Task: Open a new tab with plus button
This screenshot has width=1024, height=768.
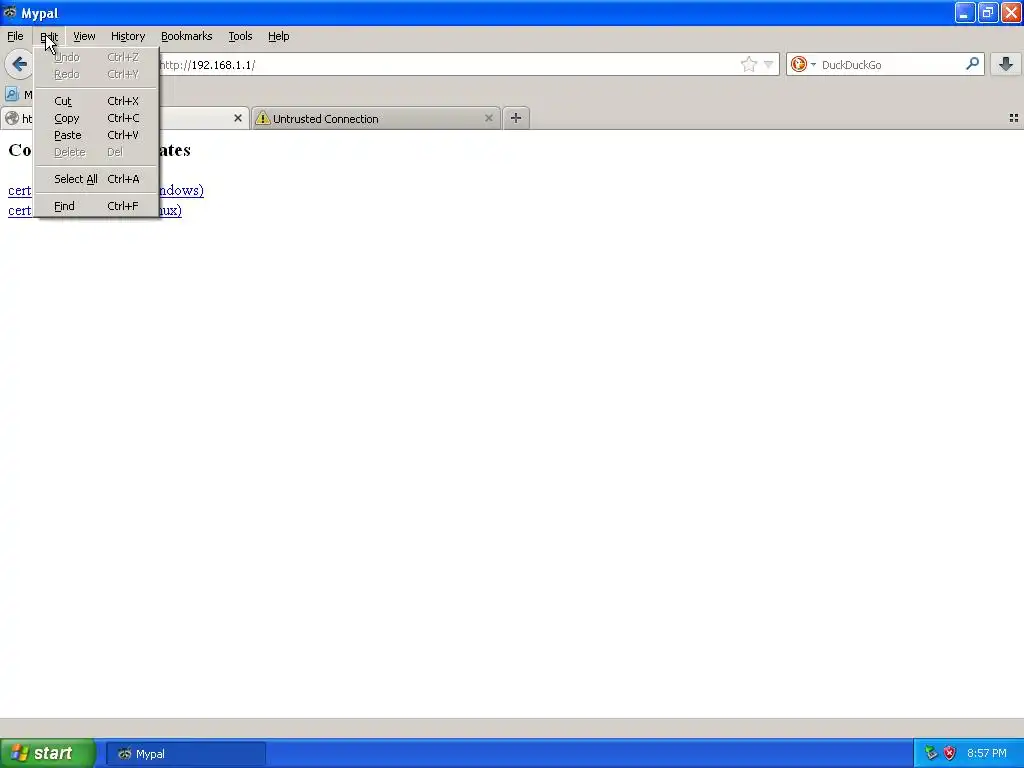Action: pyautogui.click(x=516, y=118)
